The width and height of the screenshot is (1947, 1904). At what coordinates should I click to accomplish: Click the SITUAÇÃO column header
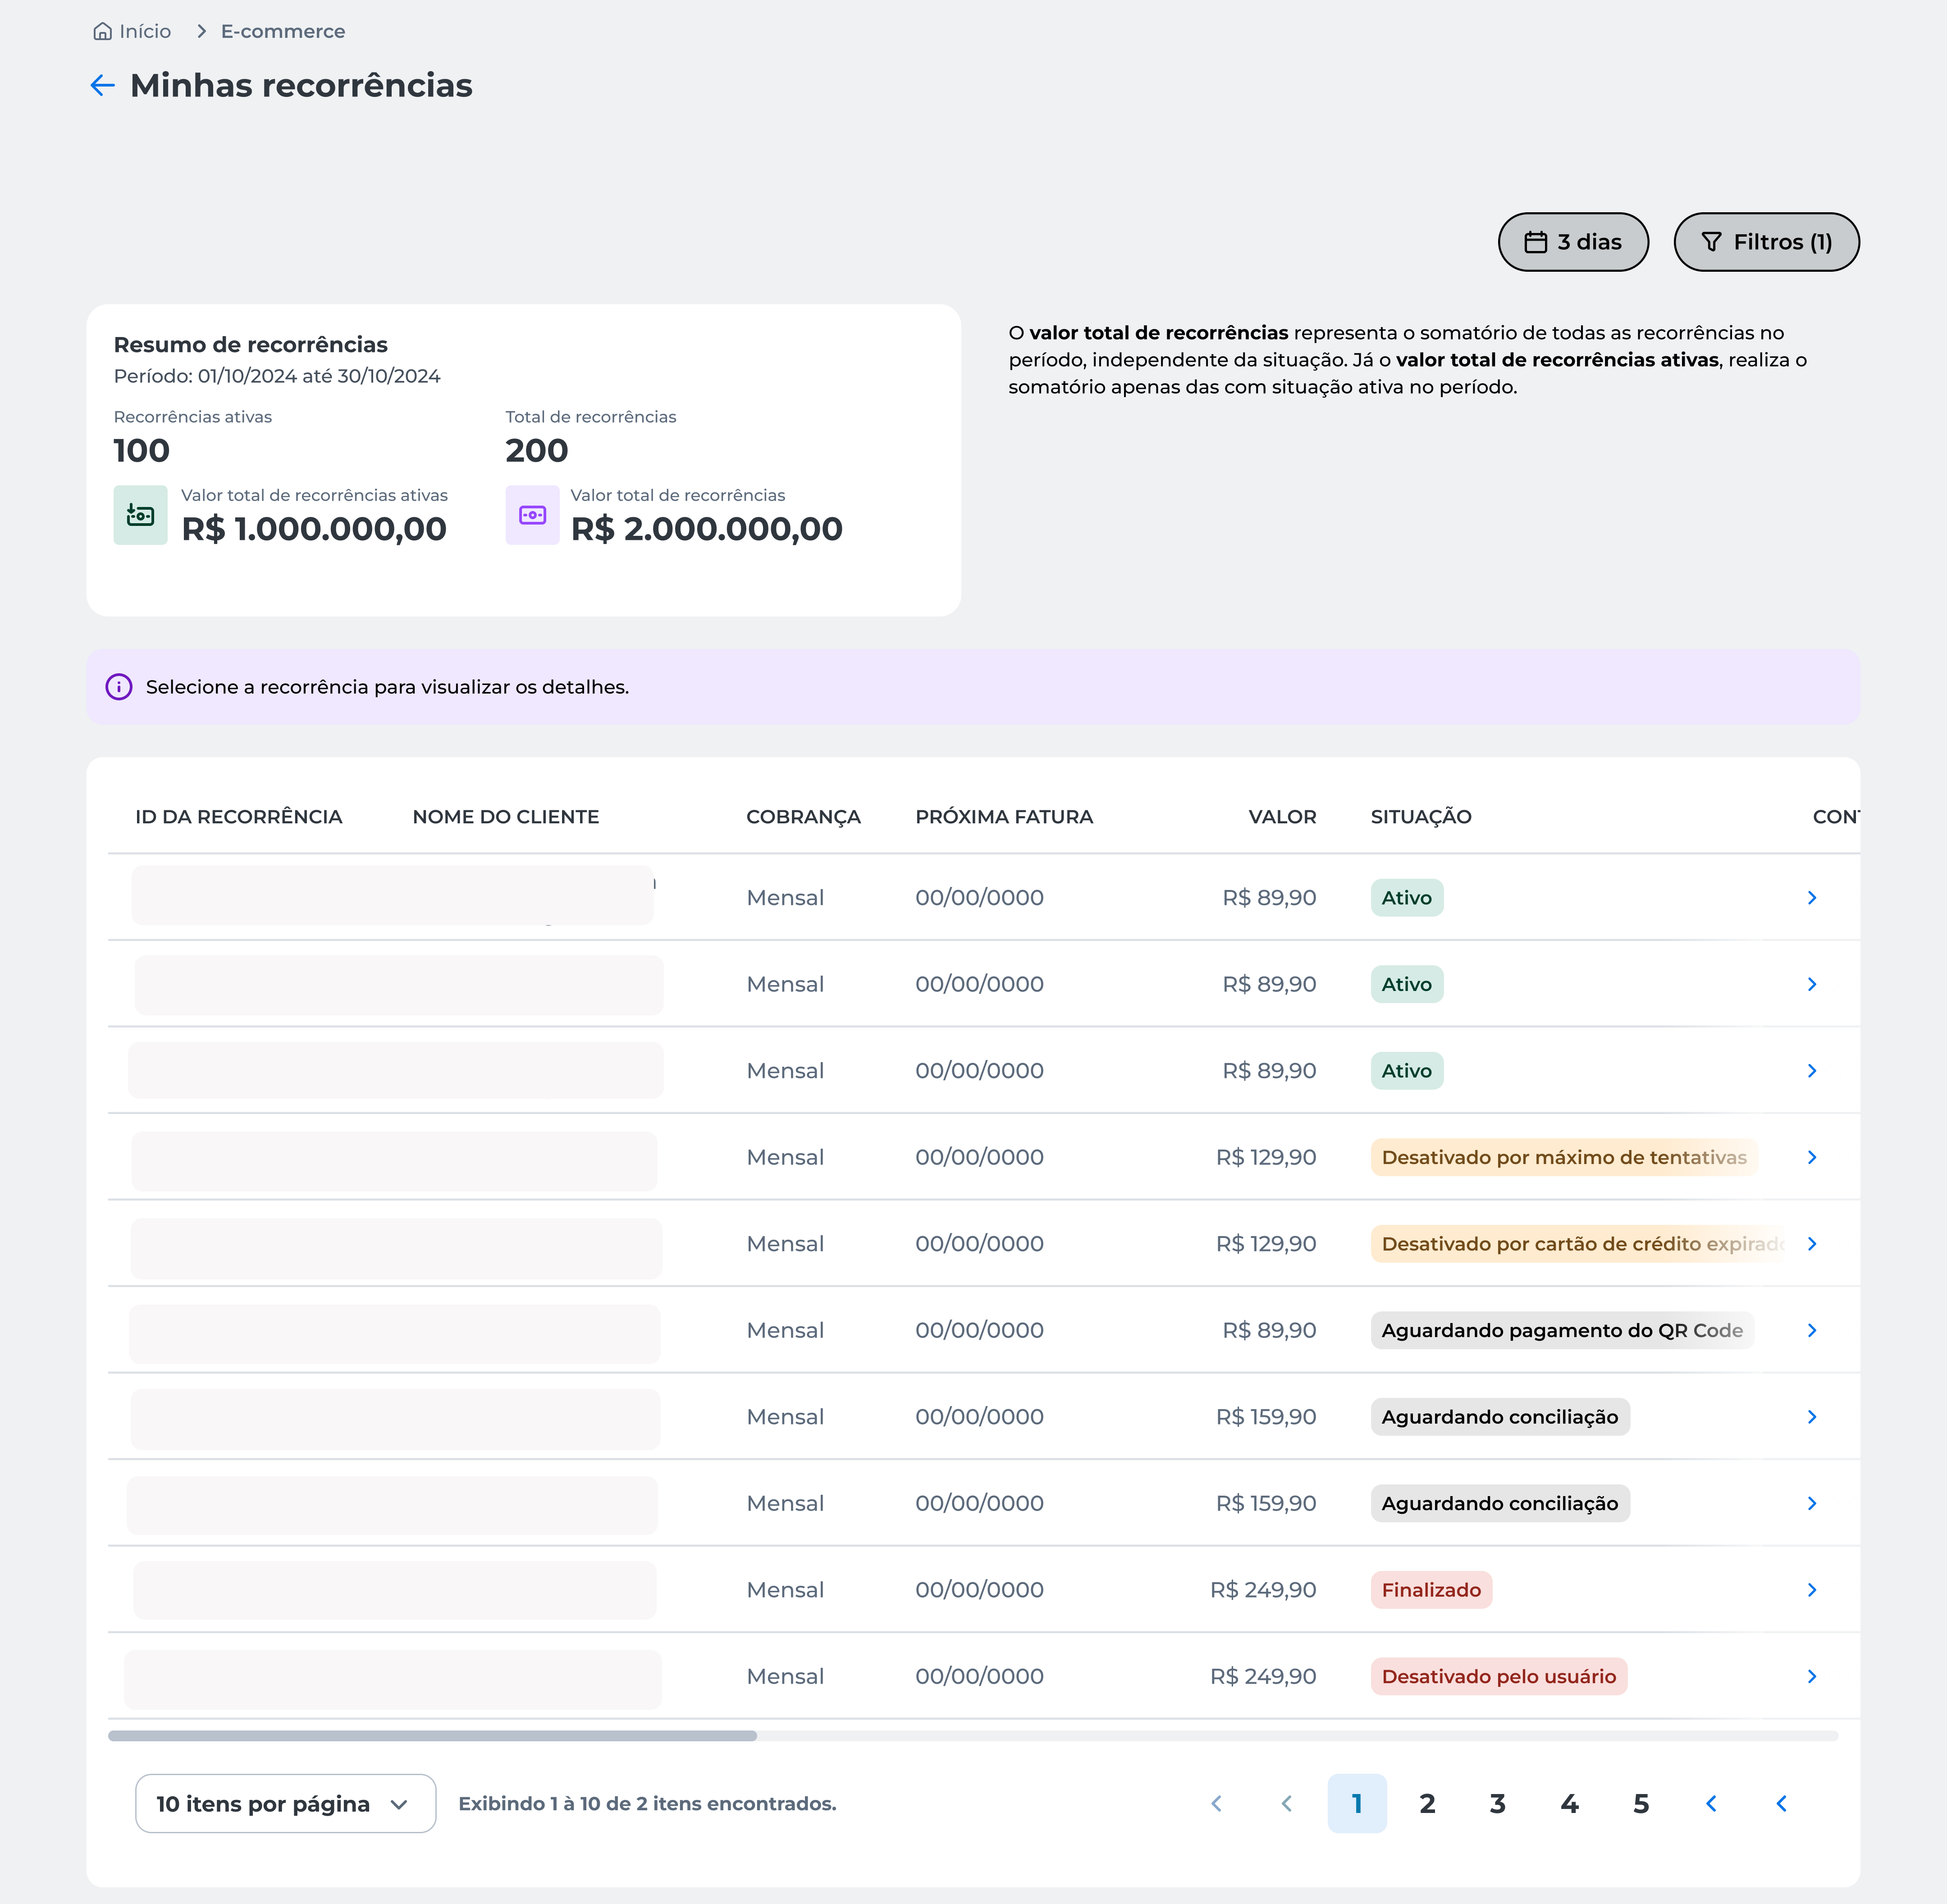click(1420, 817)
